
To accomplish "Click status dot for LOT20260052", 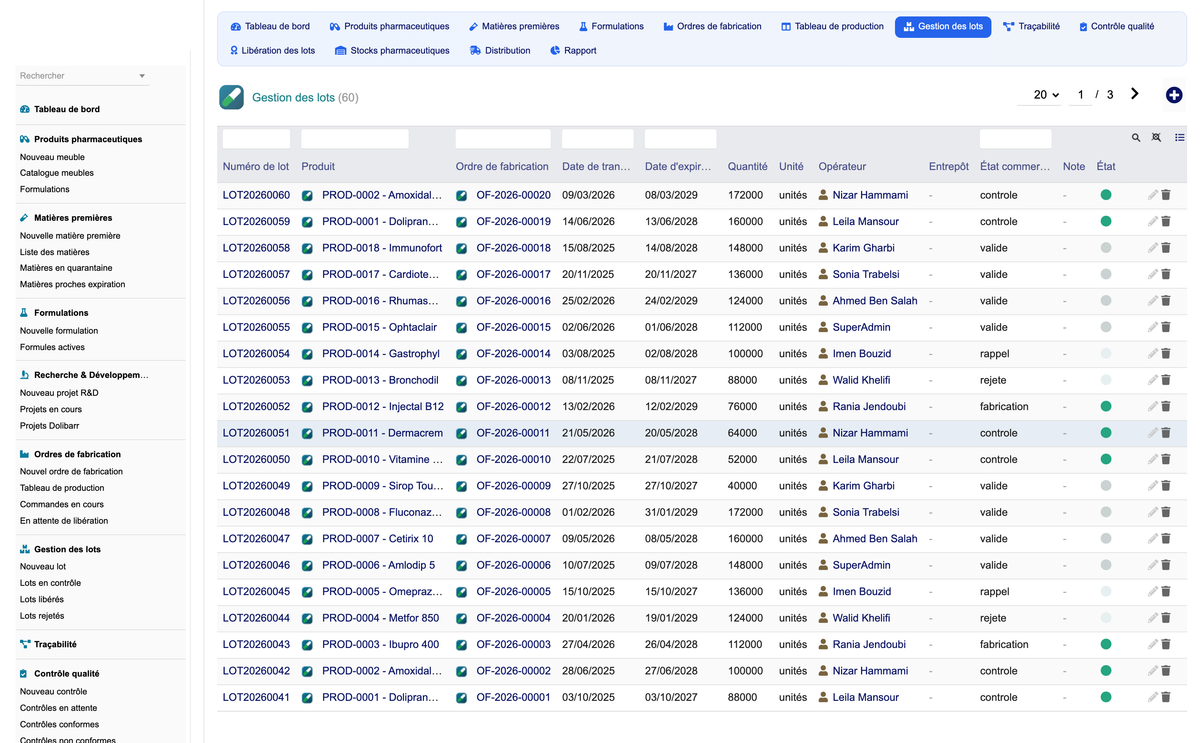I will pos(1106,407).
